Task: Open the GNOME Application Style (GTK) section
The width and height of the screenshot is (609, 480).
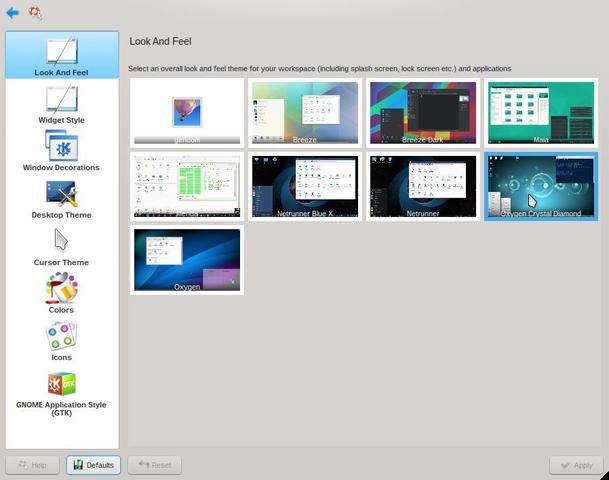Action: coord(61,394)
